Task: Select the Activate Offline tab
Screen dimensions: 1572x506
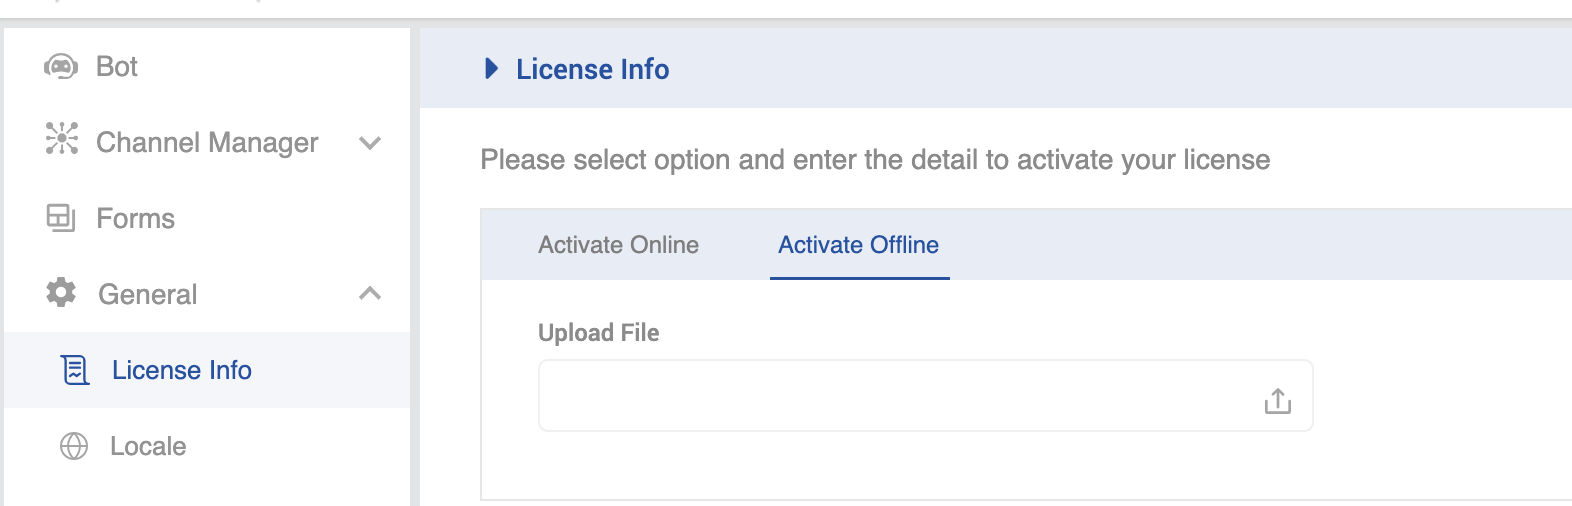Action: (858, 245)
